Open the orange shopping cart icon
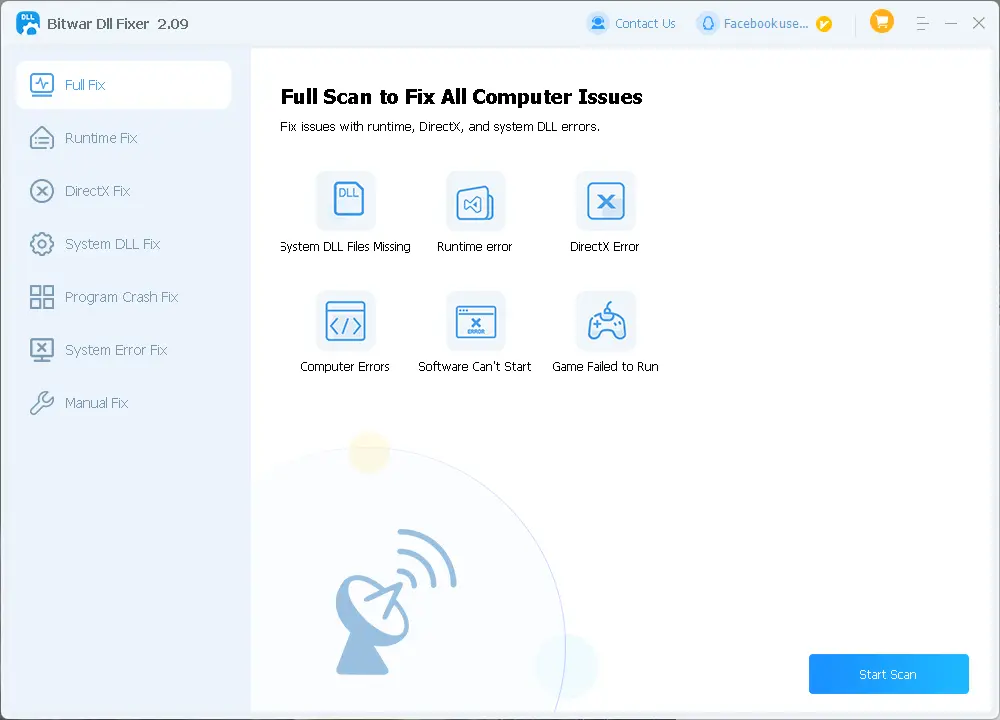The width and height of the screenshot is (1000, 720). click(x=881, y=21)
